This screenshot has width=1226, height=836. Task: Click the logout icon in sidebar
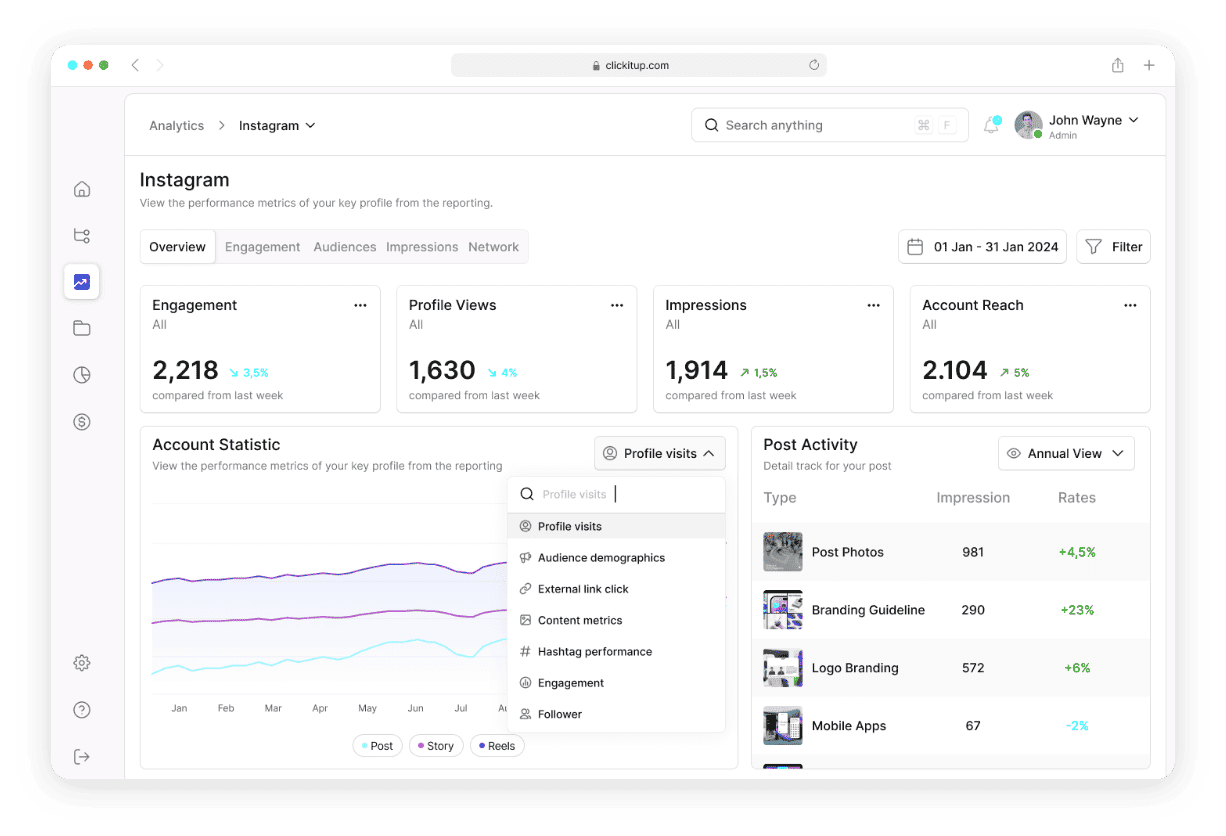tap(82, 757)
